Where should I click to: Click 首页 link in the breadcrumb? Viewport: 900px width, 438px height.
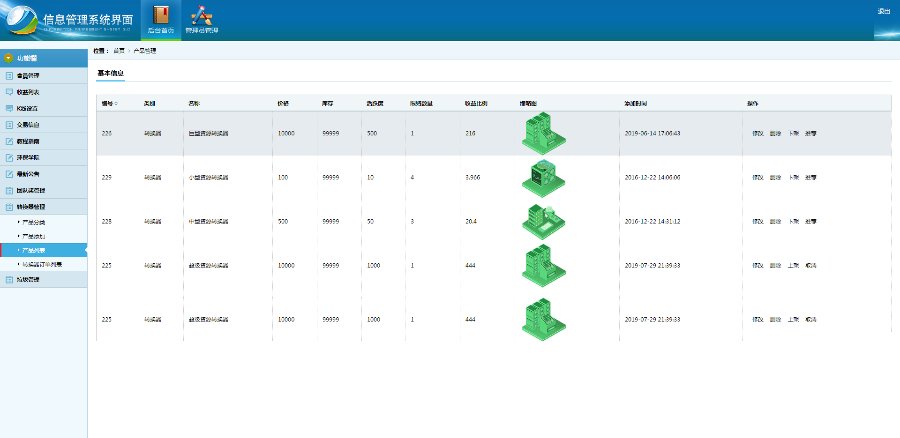pos(119,50)
